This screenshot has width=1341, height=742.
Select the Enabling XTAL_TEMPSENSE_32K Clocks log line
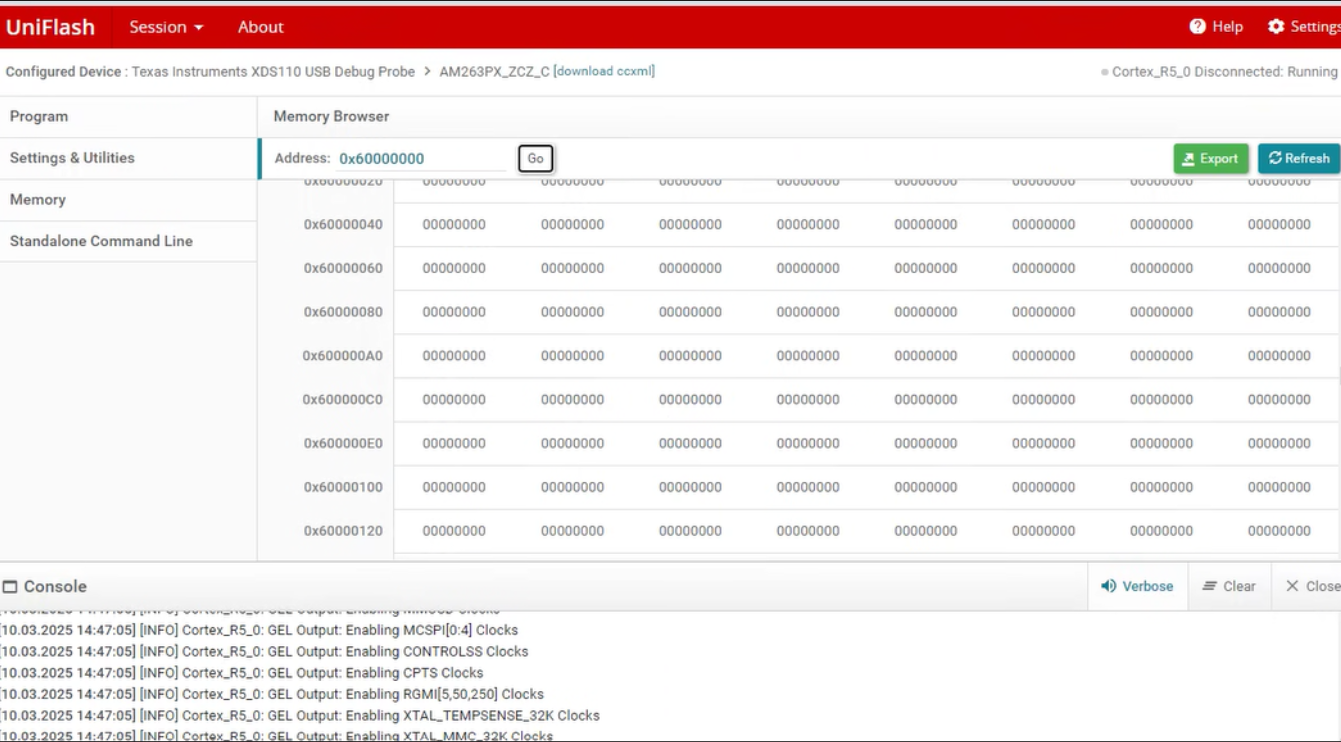(300, 716)
